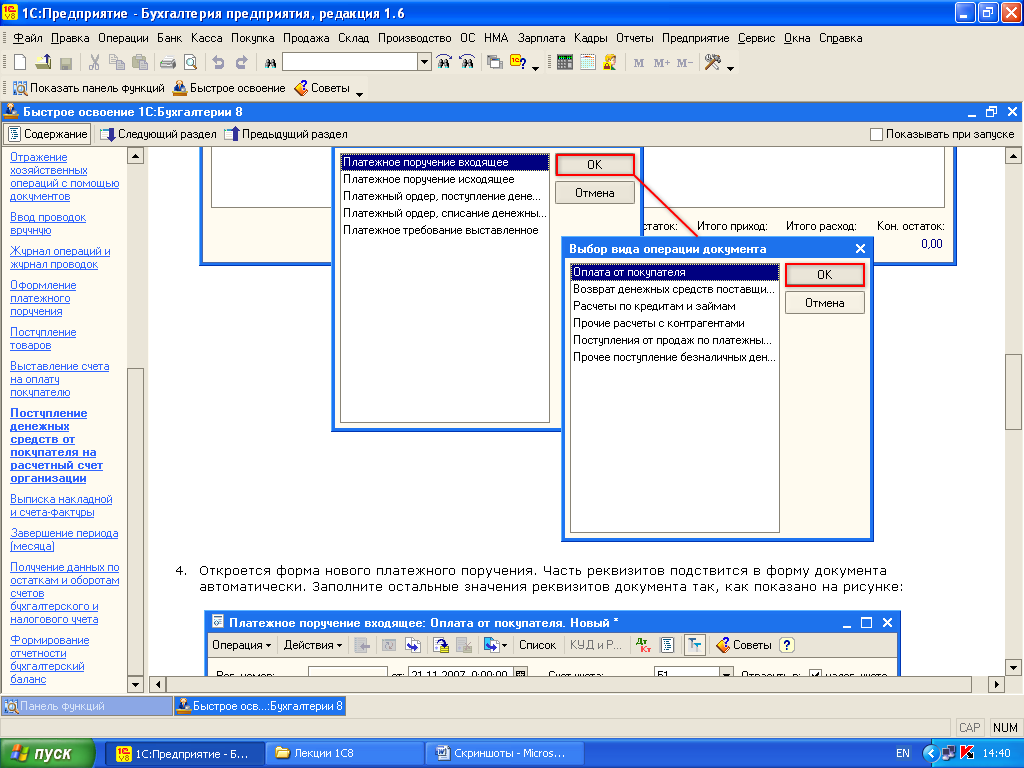
Task: Open the Операция dropdown in payment order
Action: coord(241,645)
